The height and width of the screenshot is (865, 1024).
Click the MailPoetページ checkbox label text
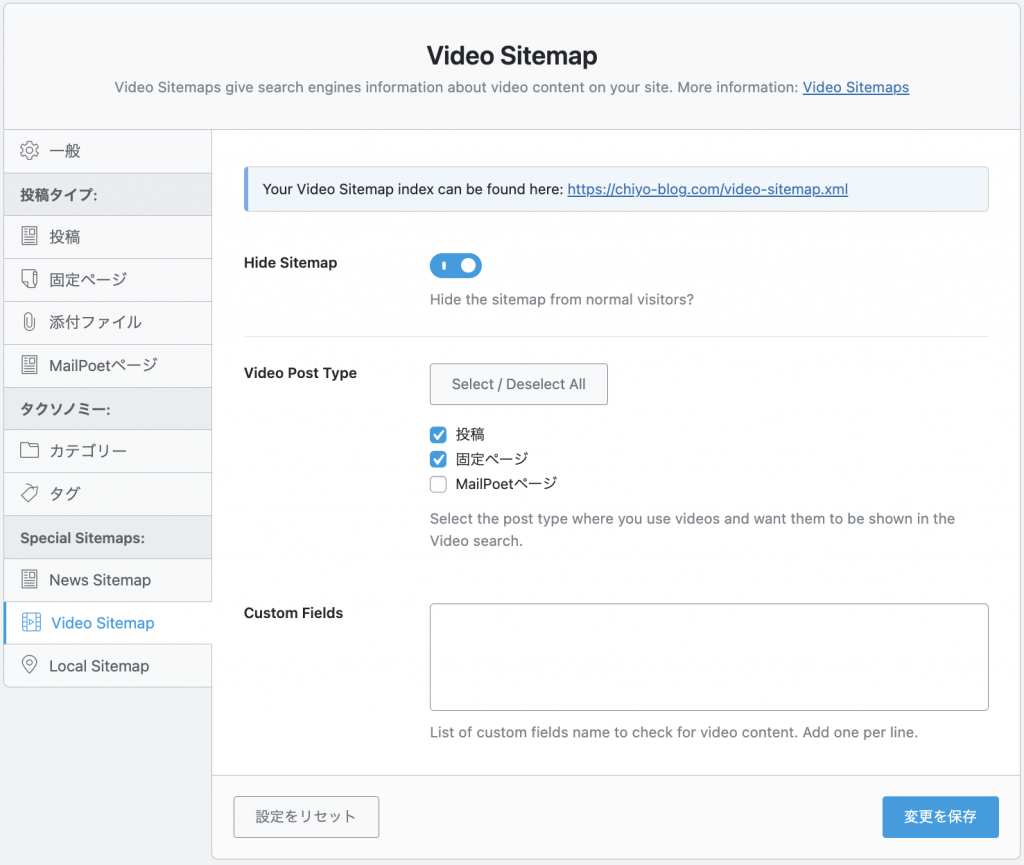click(x=506, y=484)
